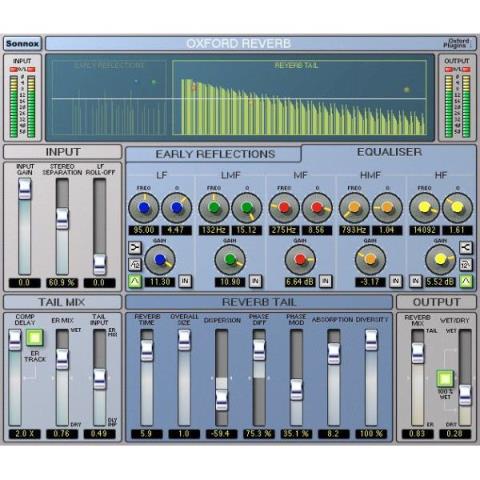Click the LF frequency value 95.00
Image resolution: width=480 pixels, height=480 pixels.
pyautogui.click(x=144, y=230)
